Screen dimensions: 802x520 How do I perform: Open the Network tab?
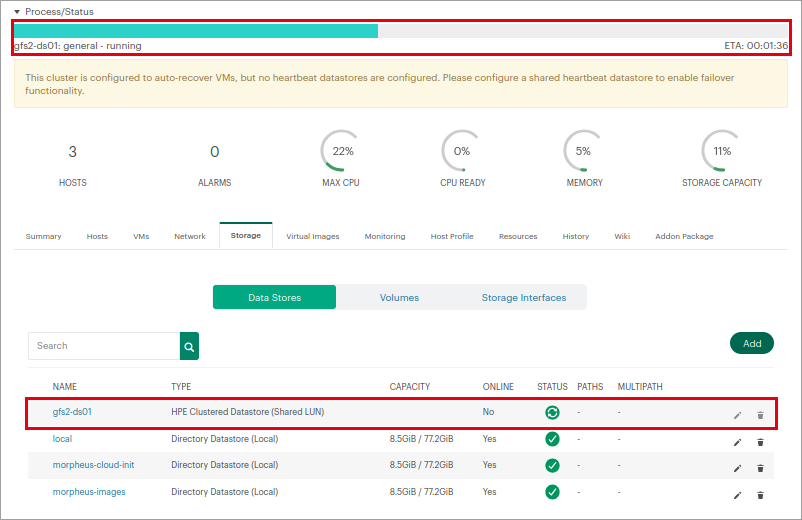(190, 236)
